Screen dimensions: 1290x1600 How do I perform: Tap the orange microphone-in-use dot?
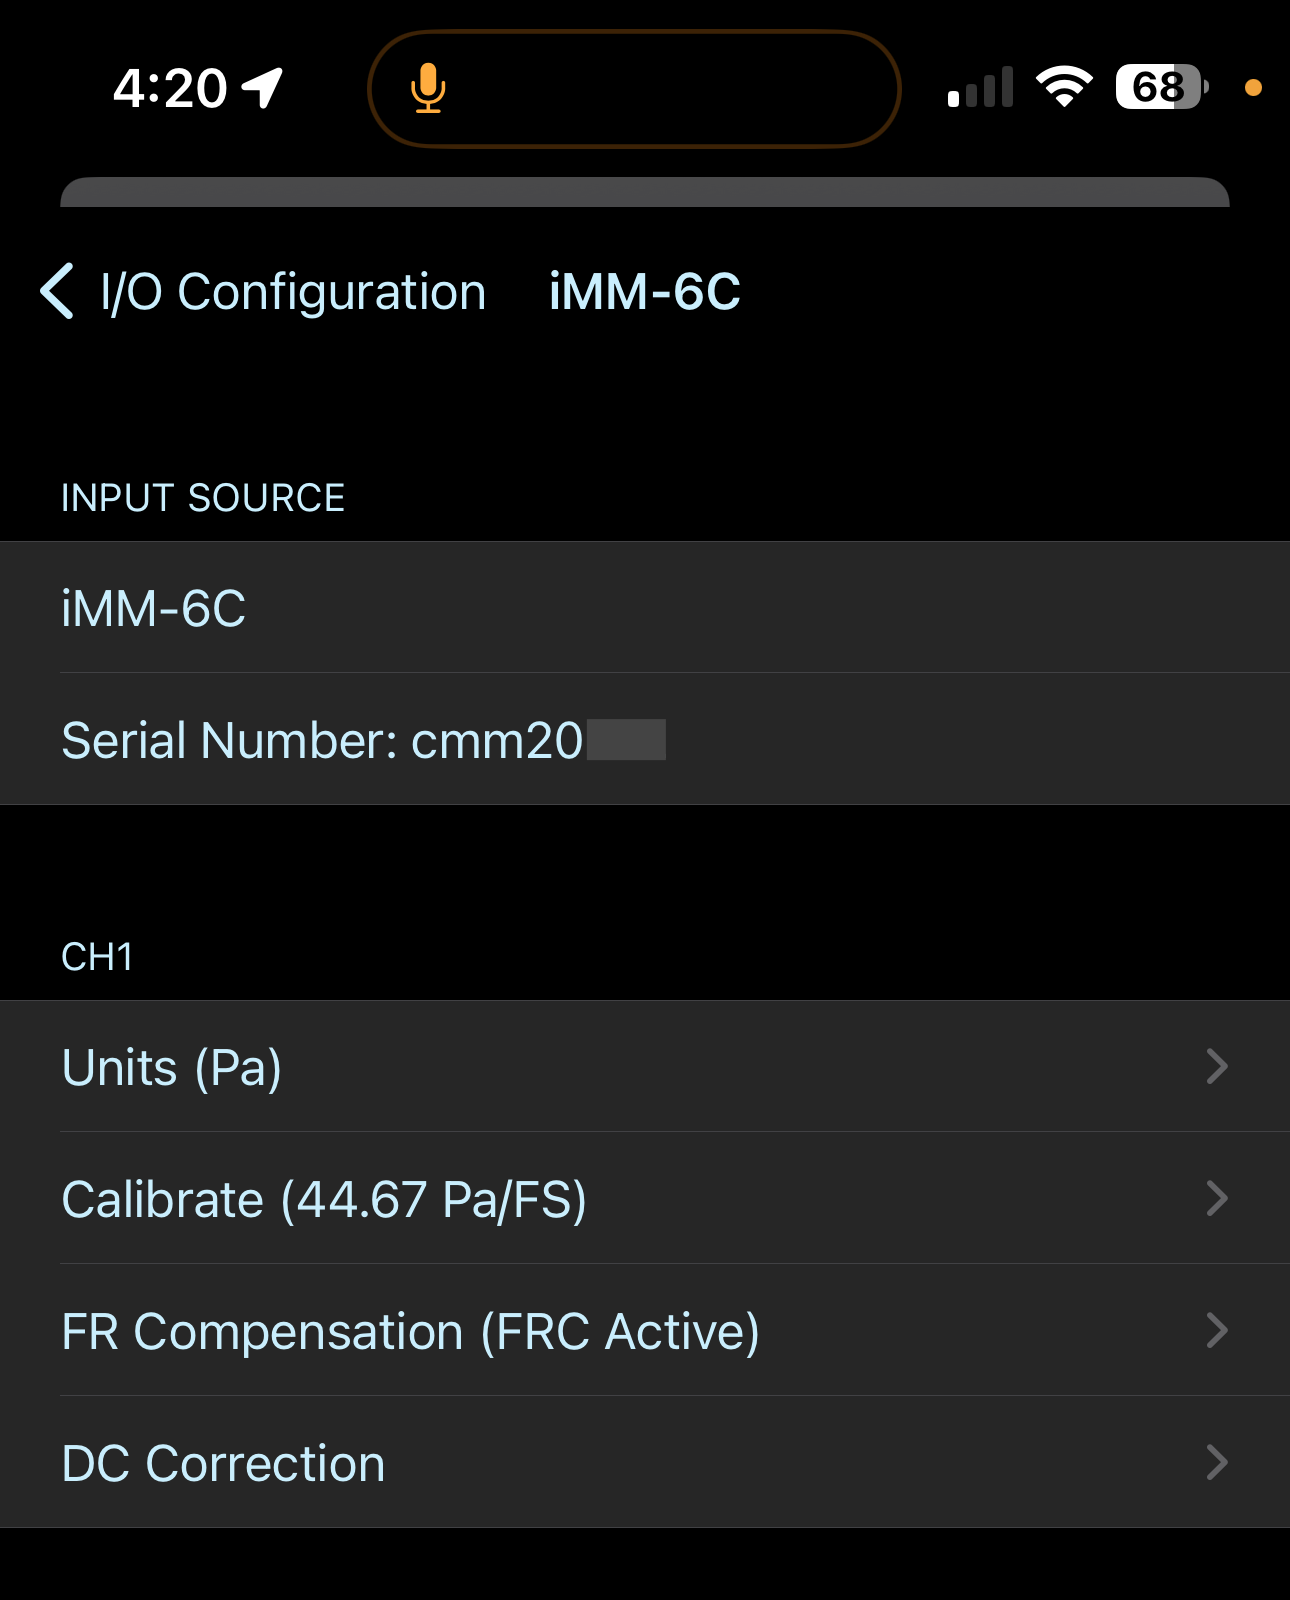click(x=1253, y=88)
